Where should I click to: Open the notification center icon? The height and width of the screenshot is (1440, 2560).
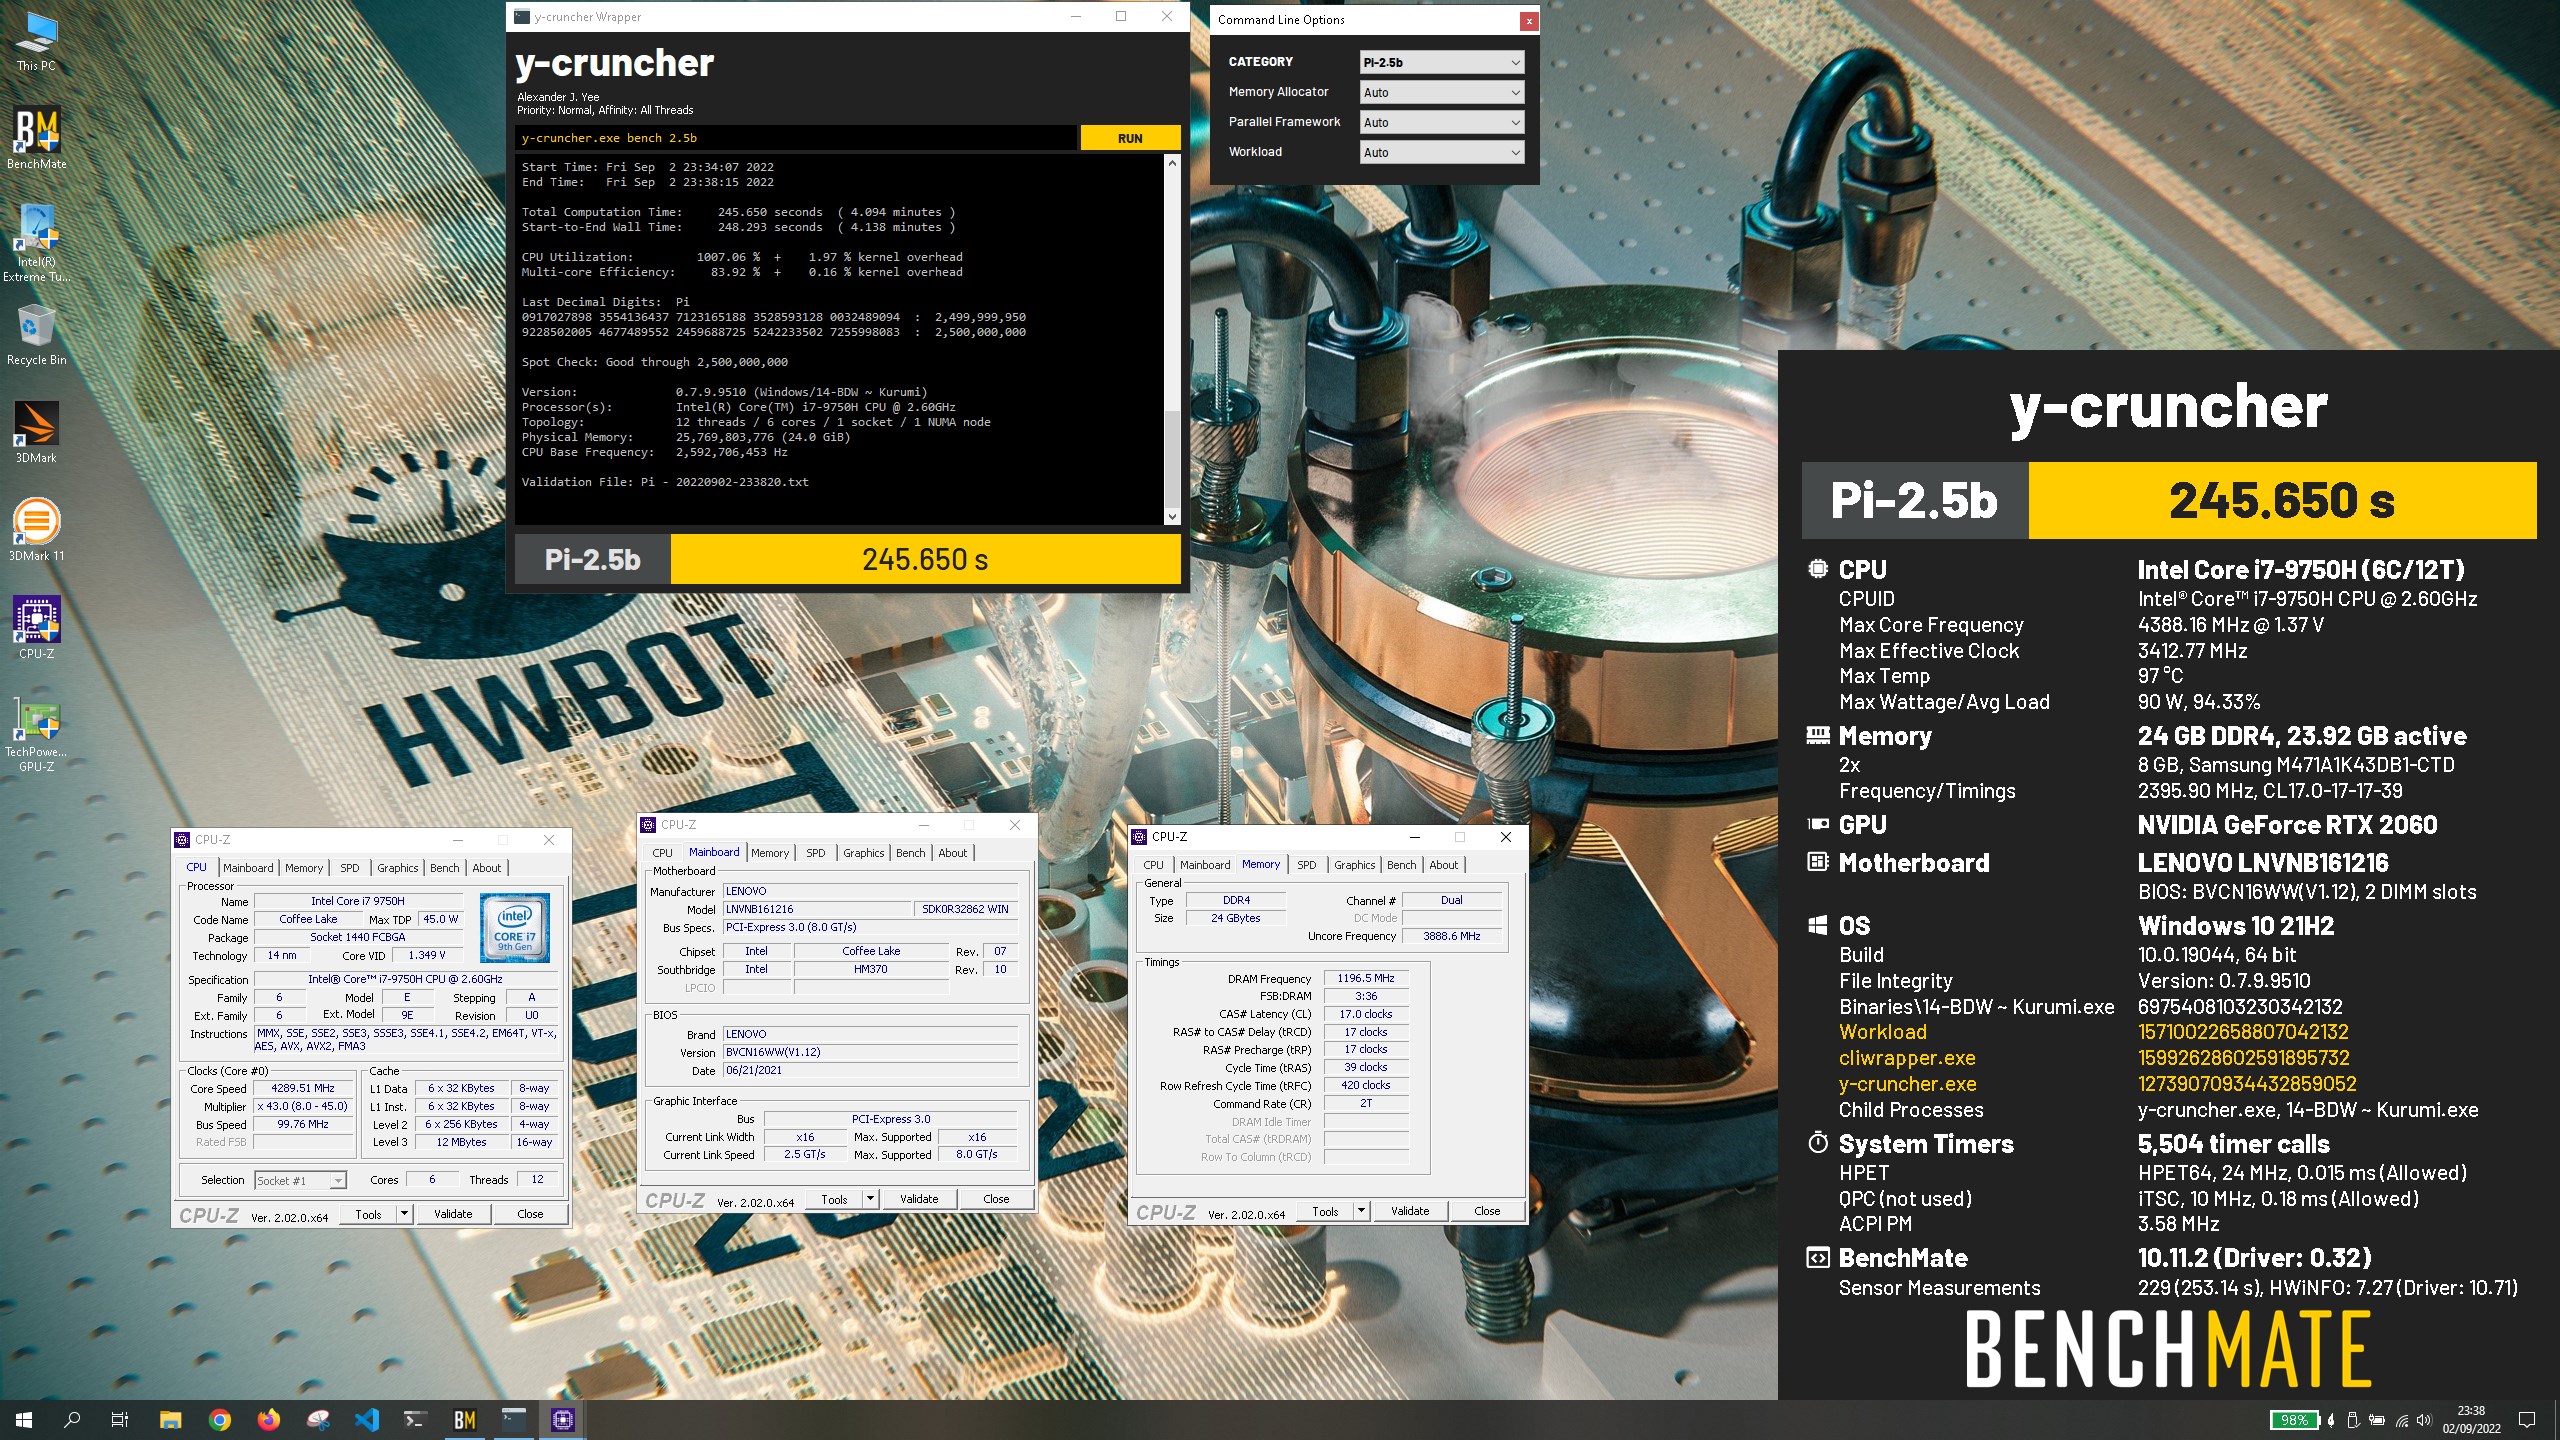point(2527,1419)
